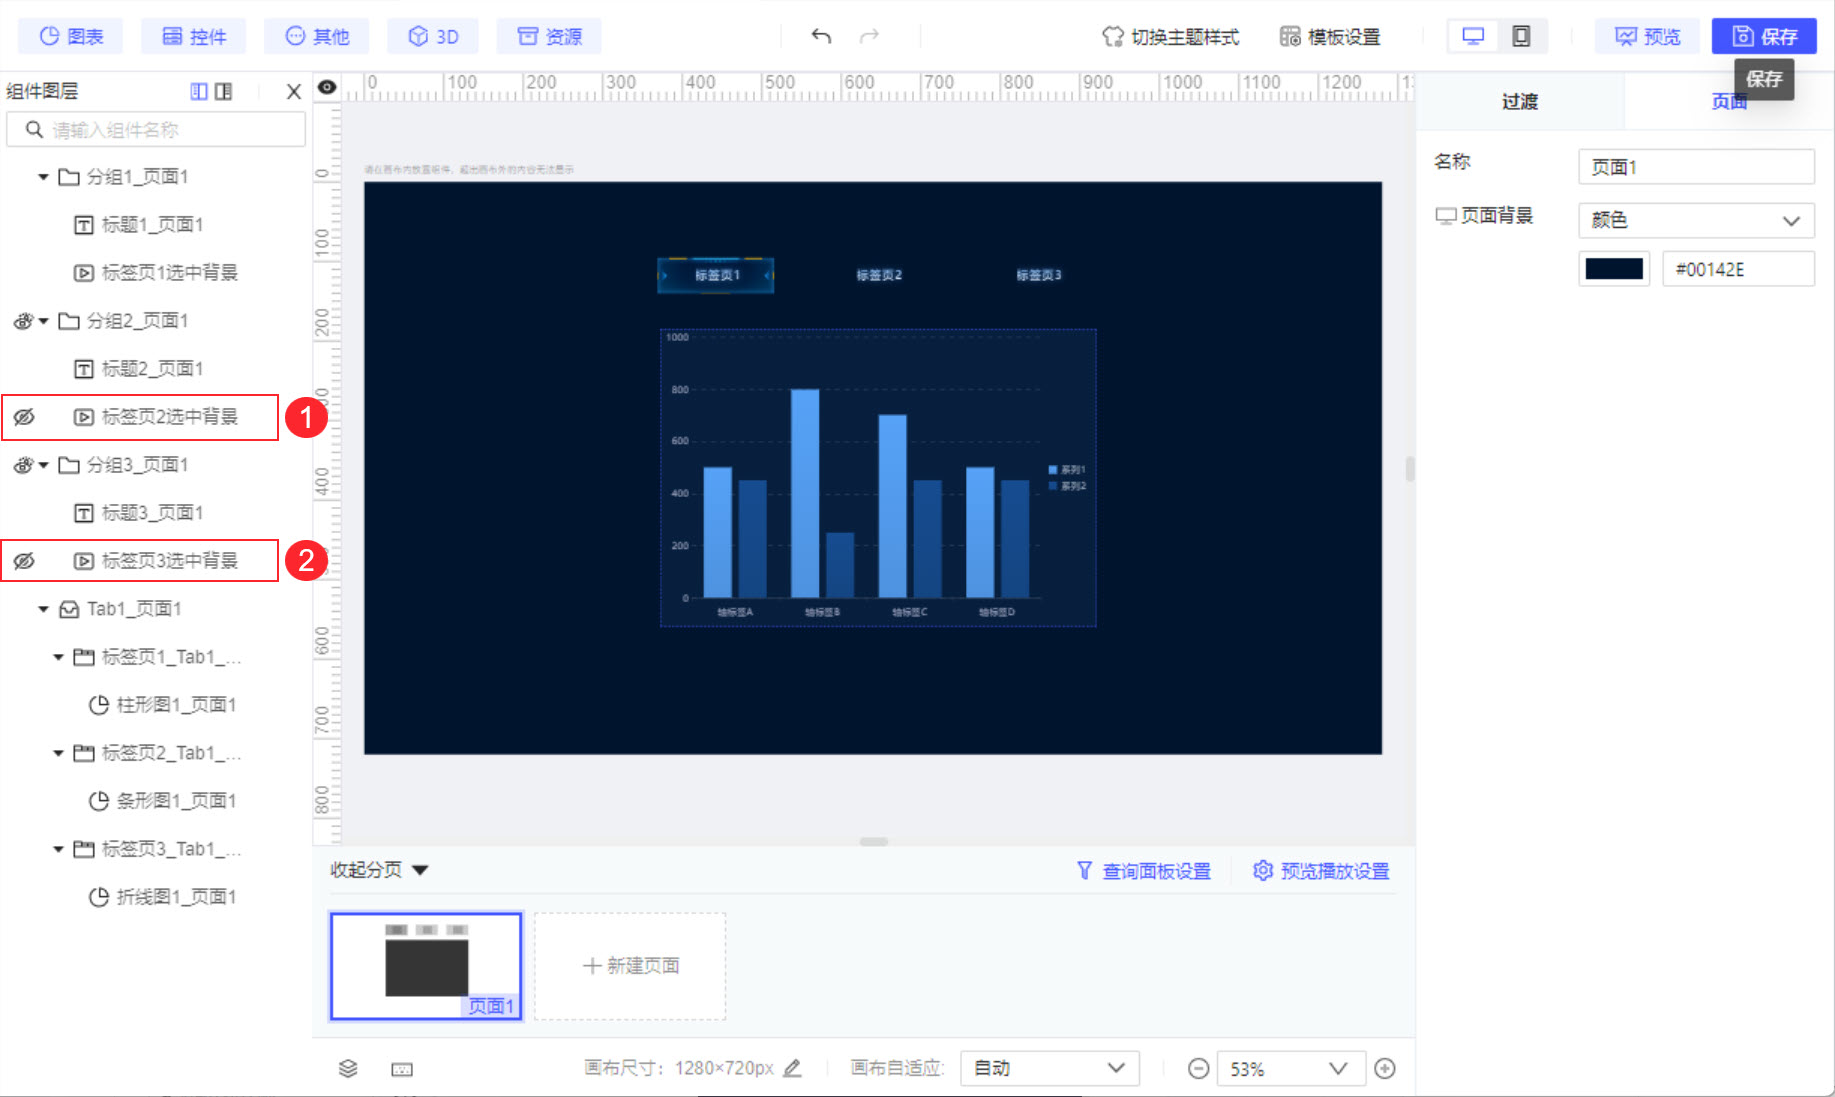Zoom in with plus icon

1385,1068
